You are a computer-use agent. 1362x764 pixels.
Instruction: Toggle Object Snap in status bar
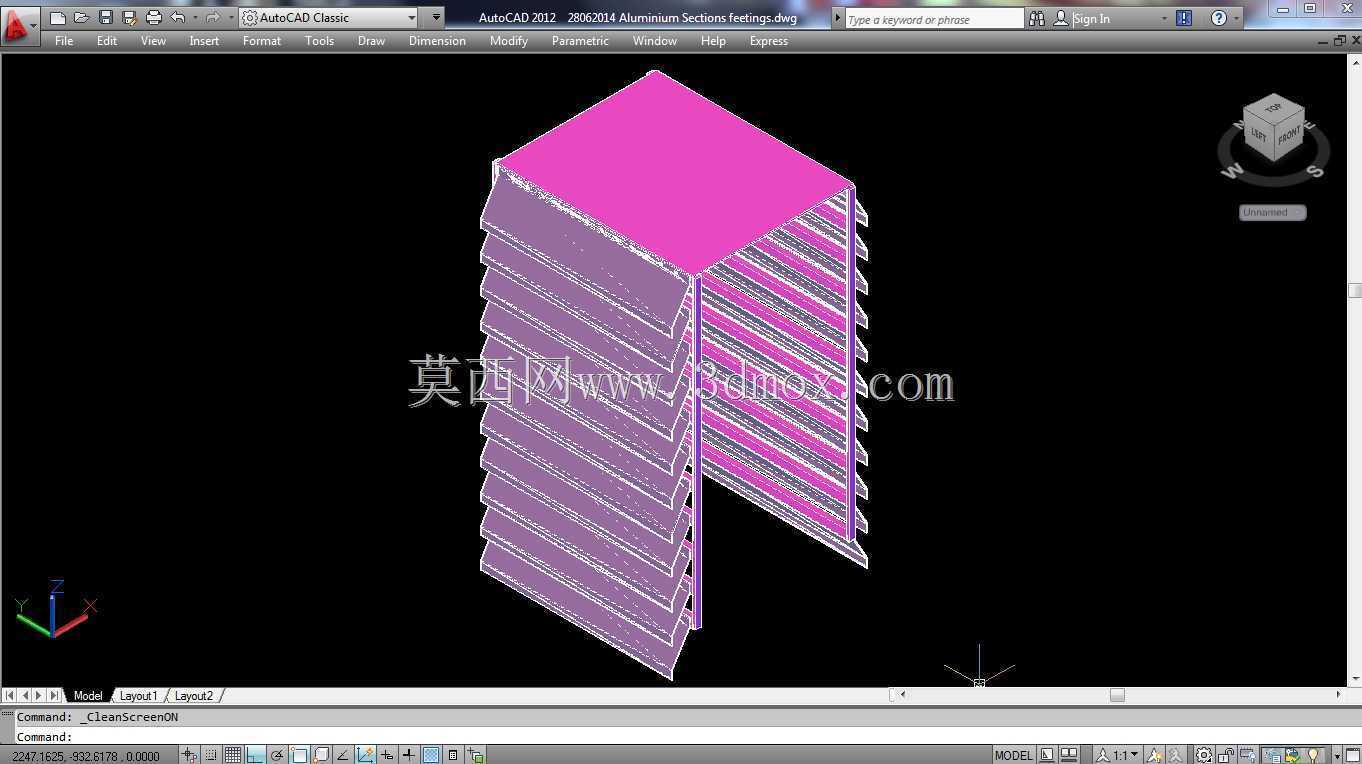click(x=299, y=755)
